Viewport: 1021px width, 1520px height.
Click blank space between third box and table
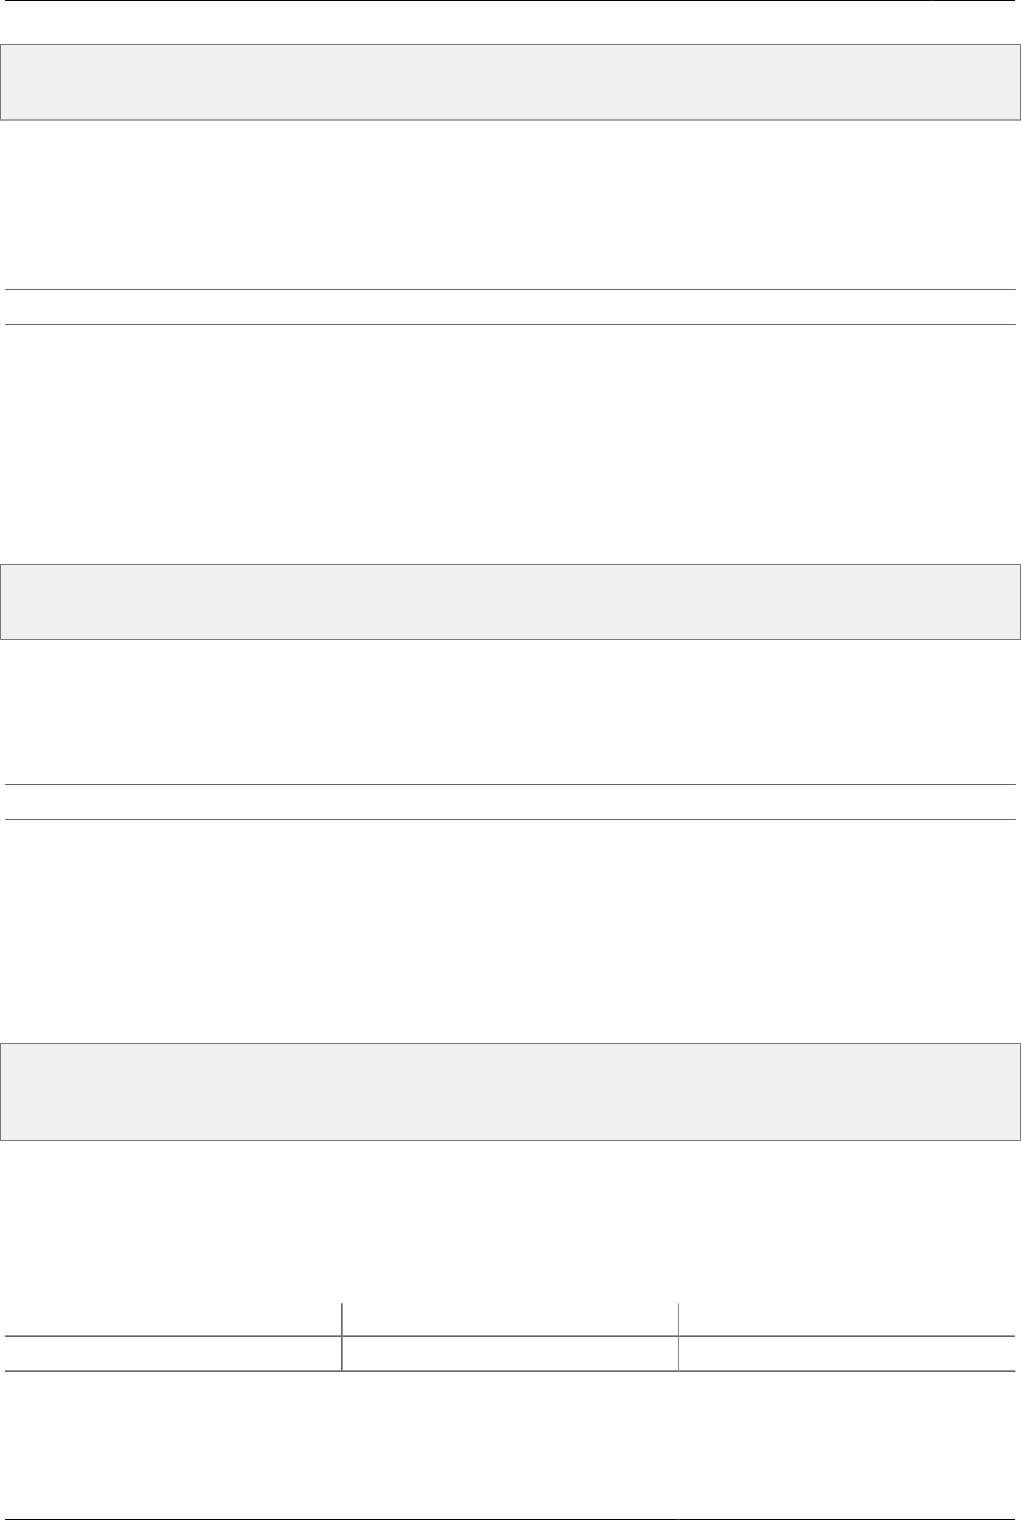(510, 1220)
